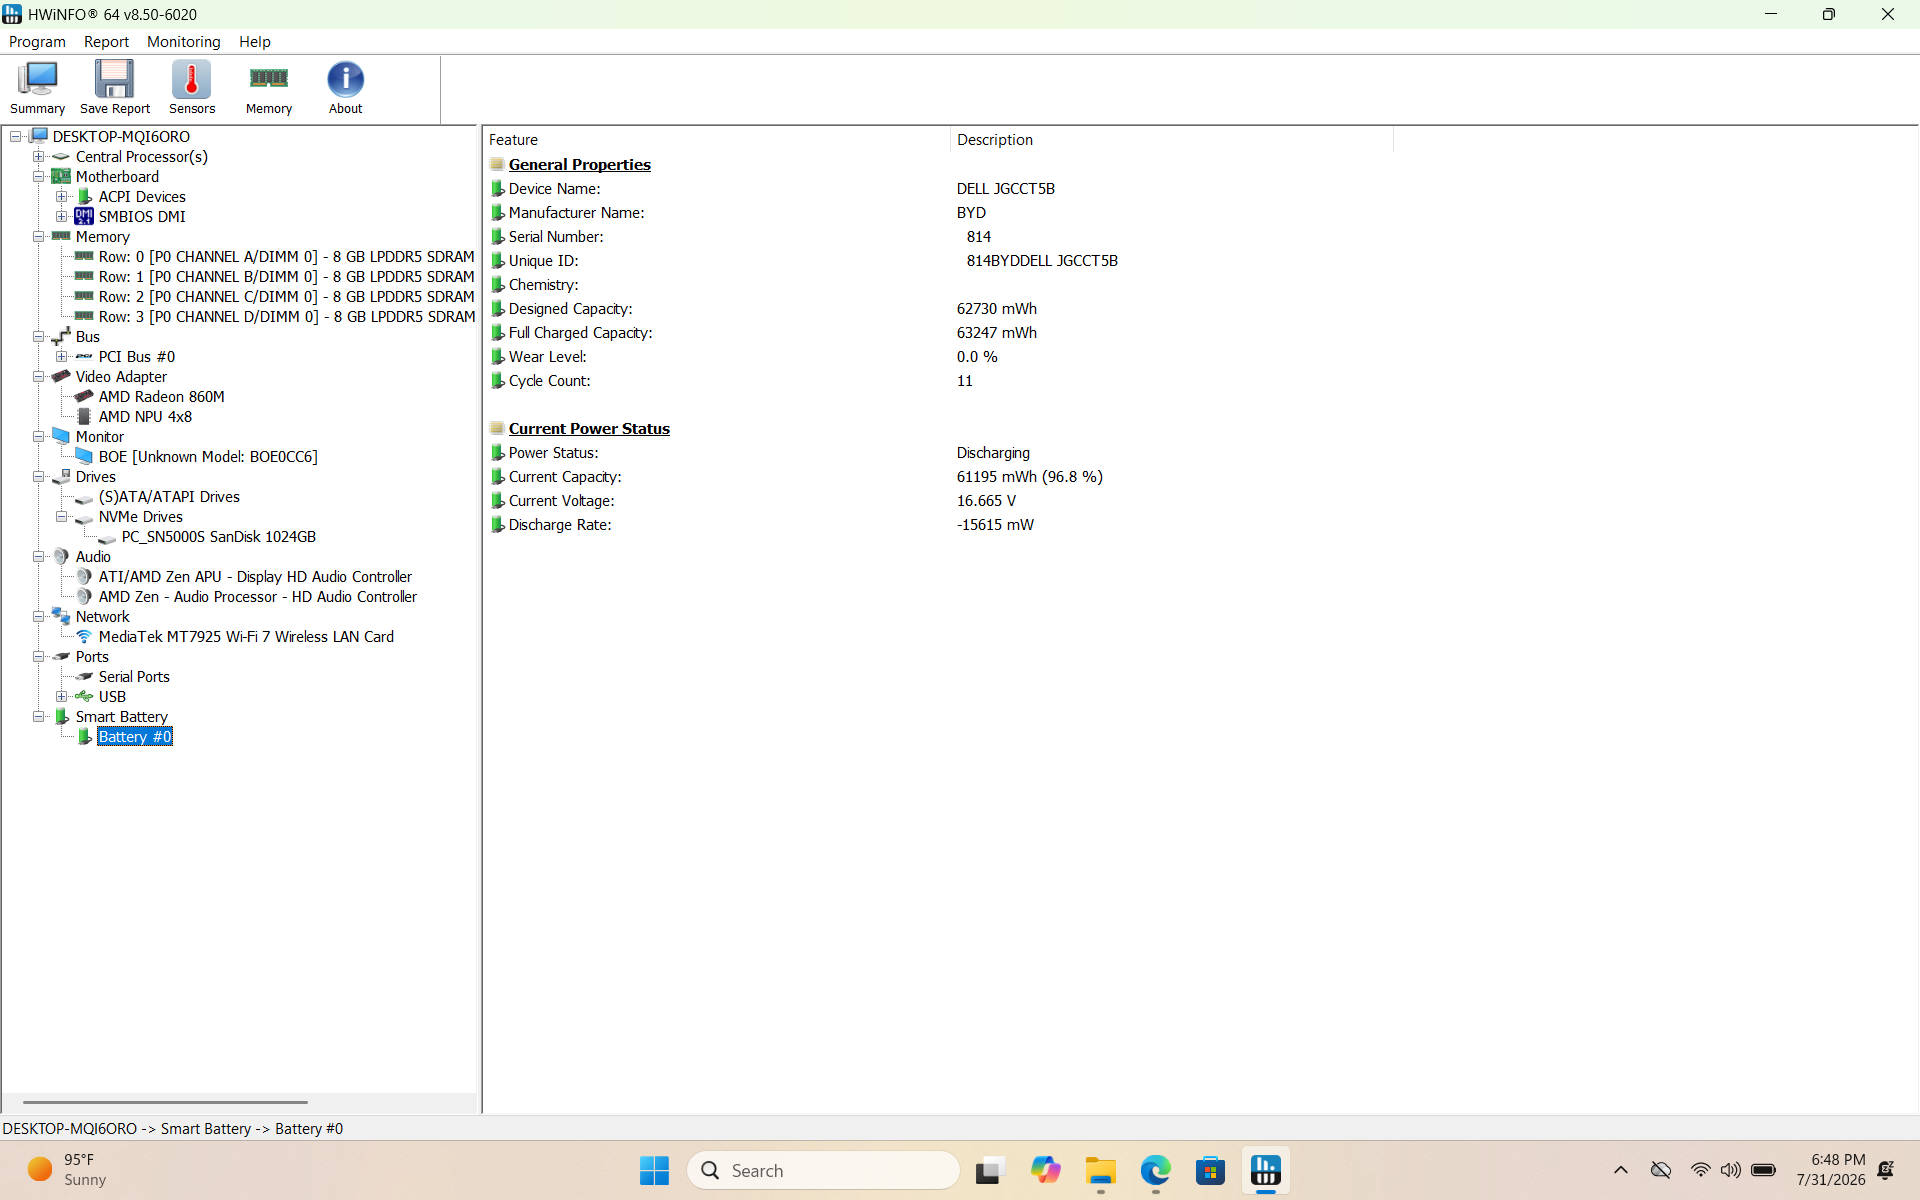Collapse the NVMe Drives node
1920x1200 pixels.
pos(61,517)
